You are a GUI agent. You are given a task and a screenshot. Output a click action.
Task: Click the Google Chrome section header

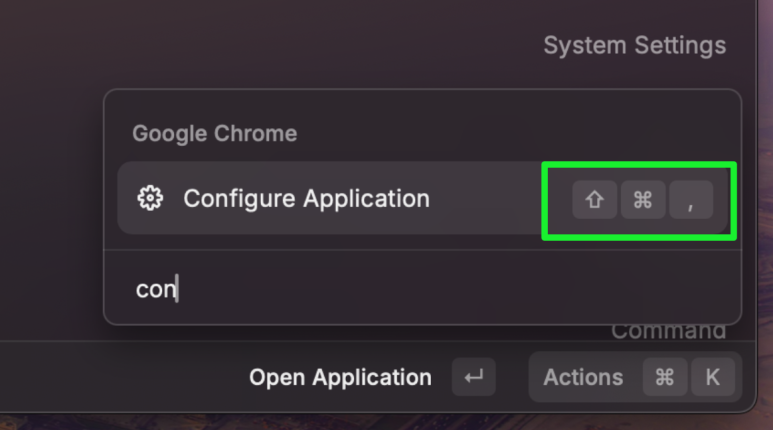click(x=214, y=134)
